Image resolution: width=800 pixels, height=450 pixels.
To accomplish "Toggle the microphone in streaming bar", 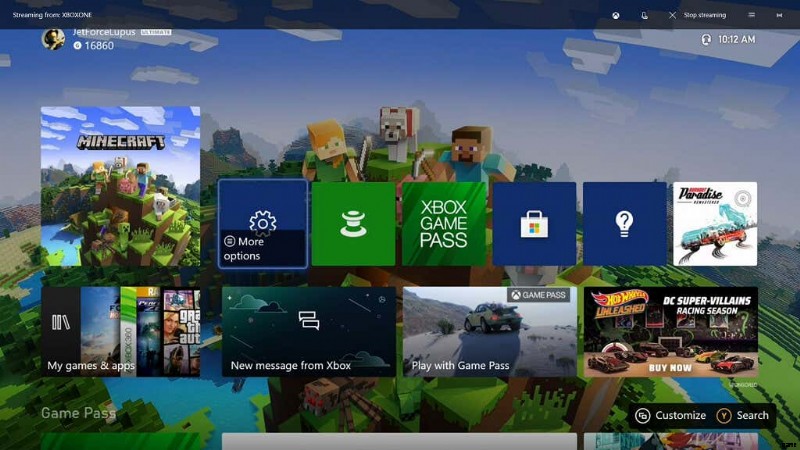I will coord(644,15).
